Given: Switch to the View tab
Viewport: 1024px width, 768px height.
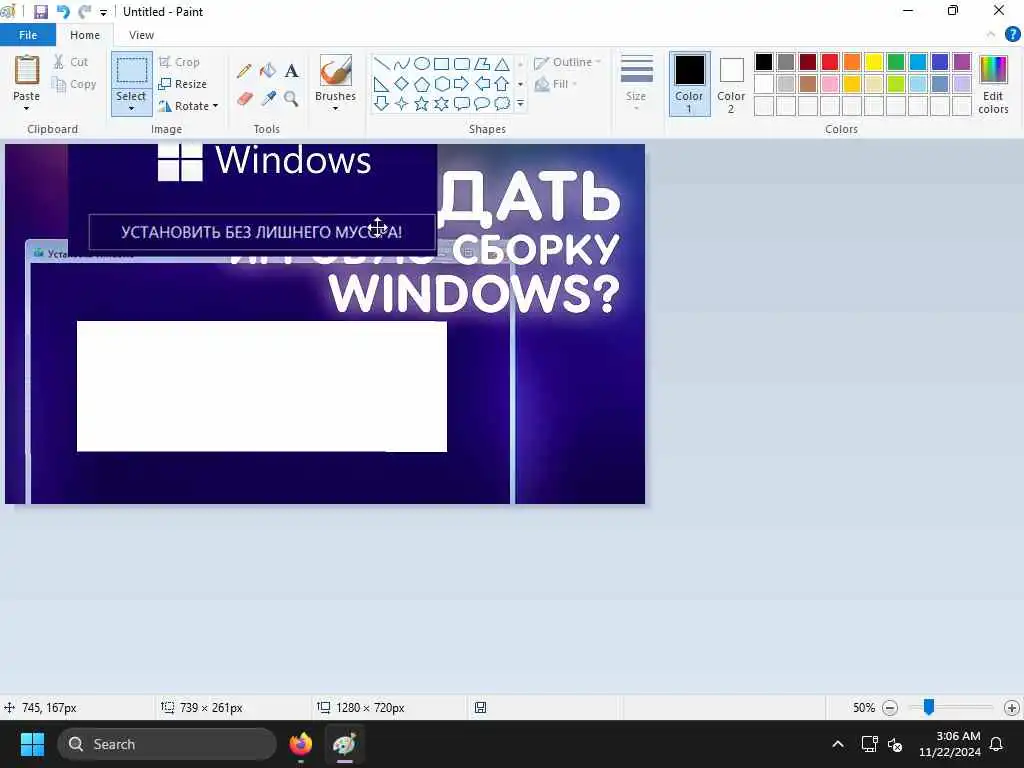Looking at the screenshot, I should click(x=141, y=35).
